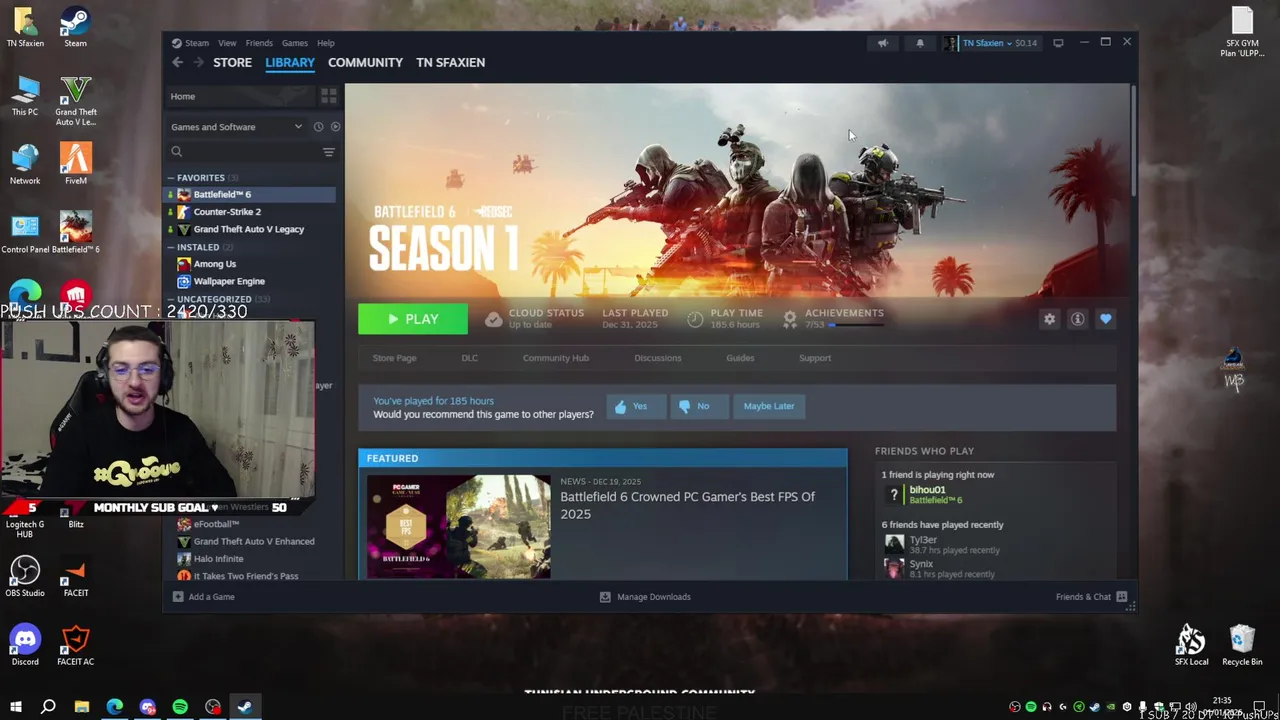The image size is (1280, 720).
Task: Open the Games menu
Action: [294, 43]
